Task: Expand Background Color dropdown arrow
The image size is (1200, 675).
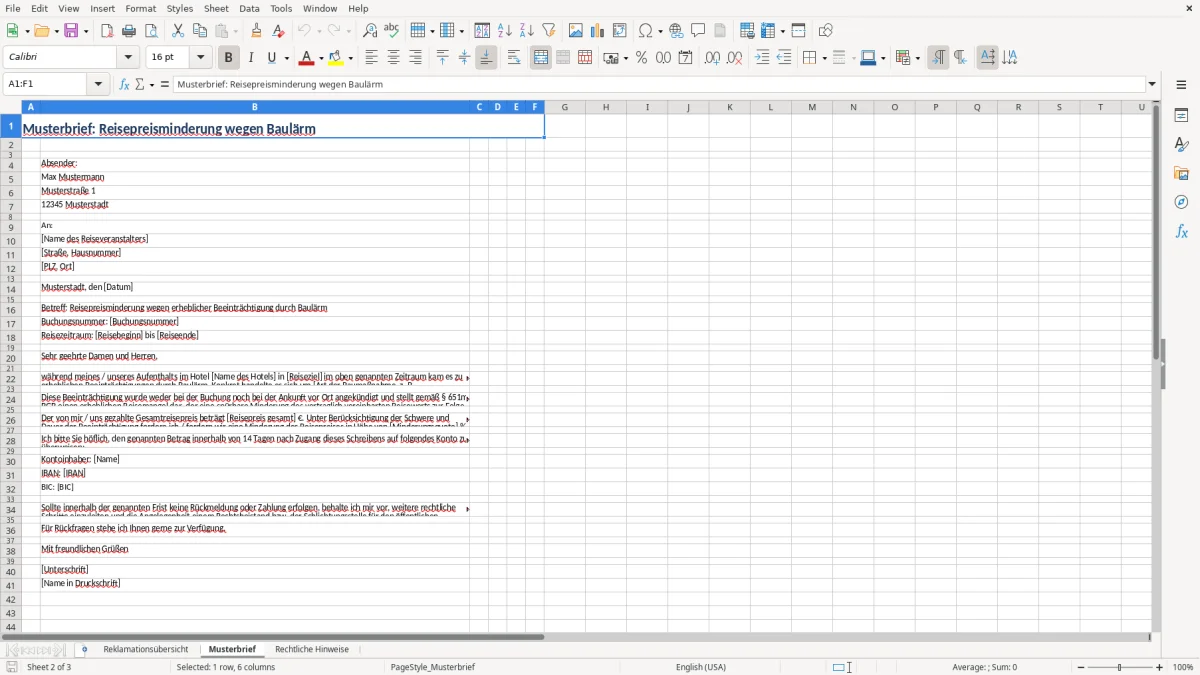Action: (x=351, y=58)
